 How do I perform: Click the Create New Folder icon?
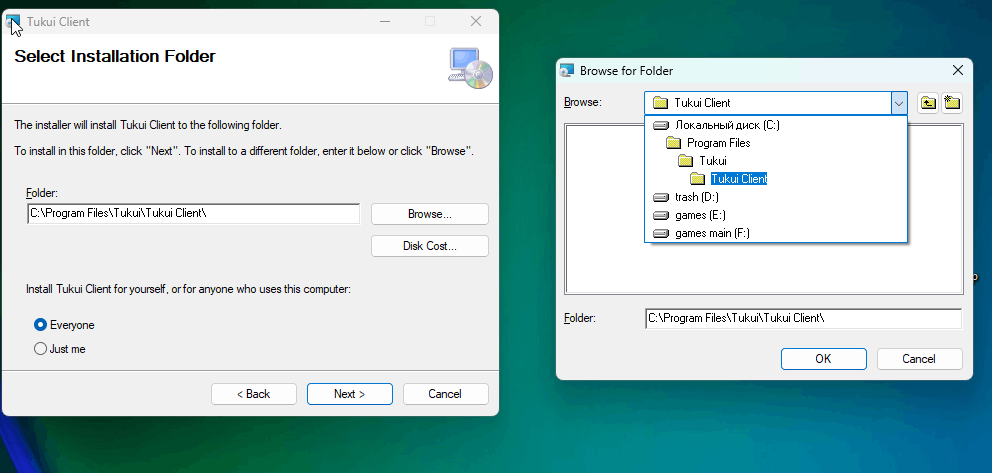tap(952, 102)
